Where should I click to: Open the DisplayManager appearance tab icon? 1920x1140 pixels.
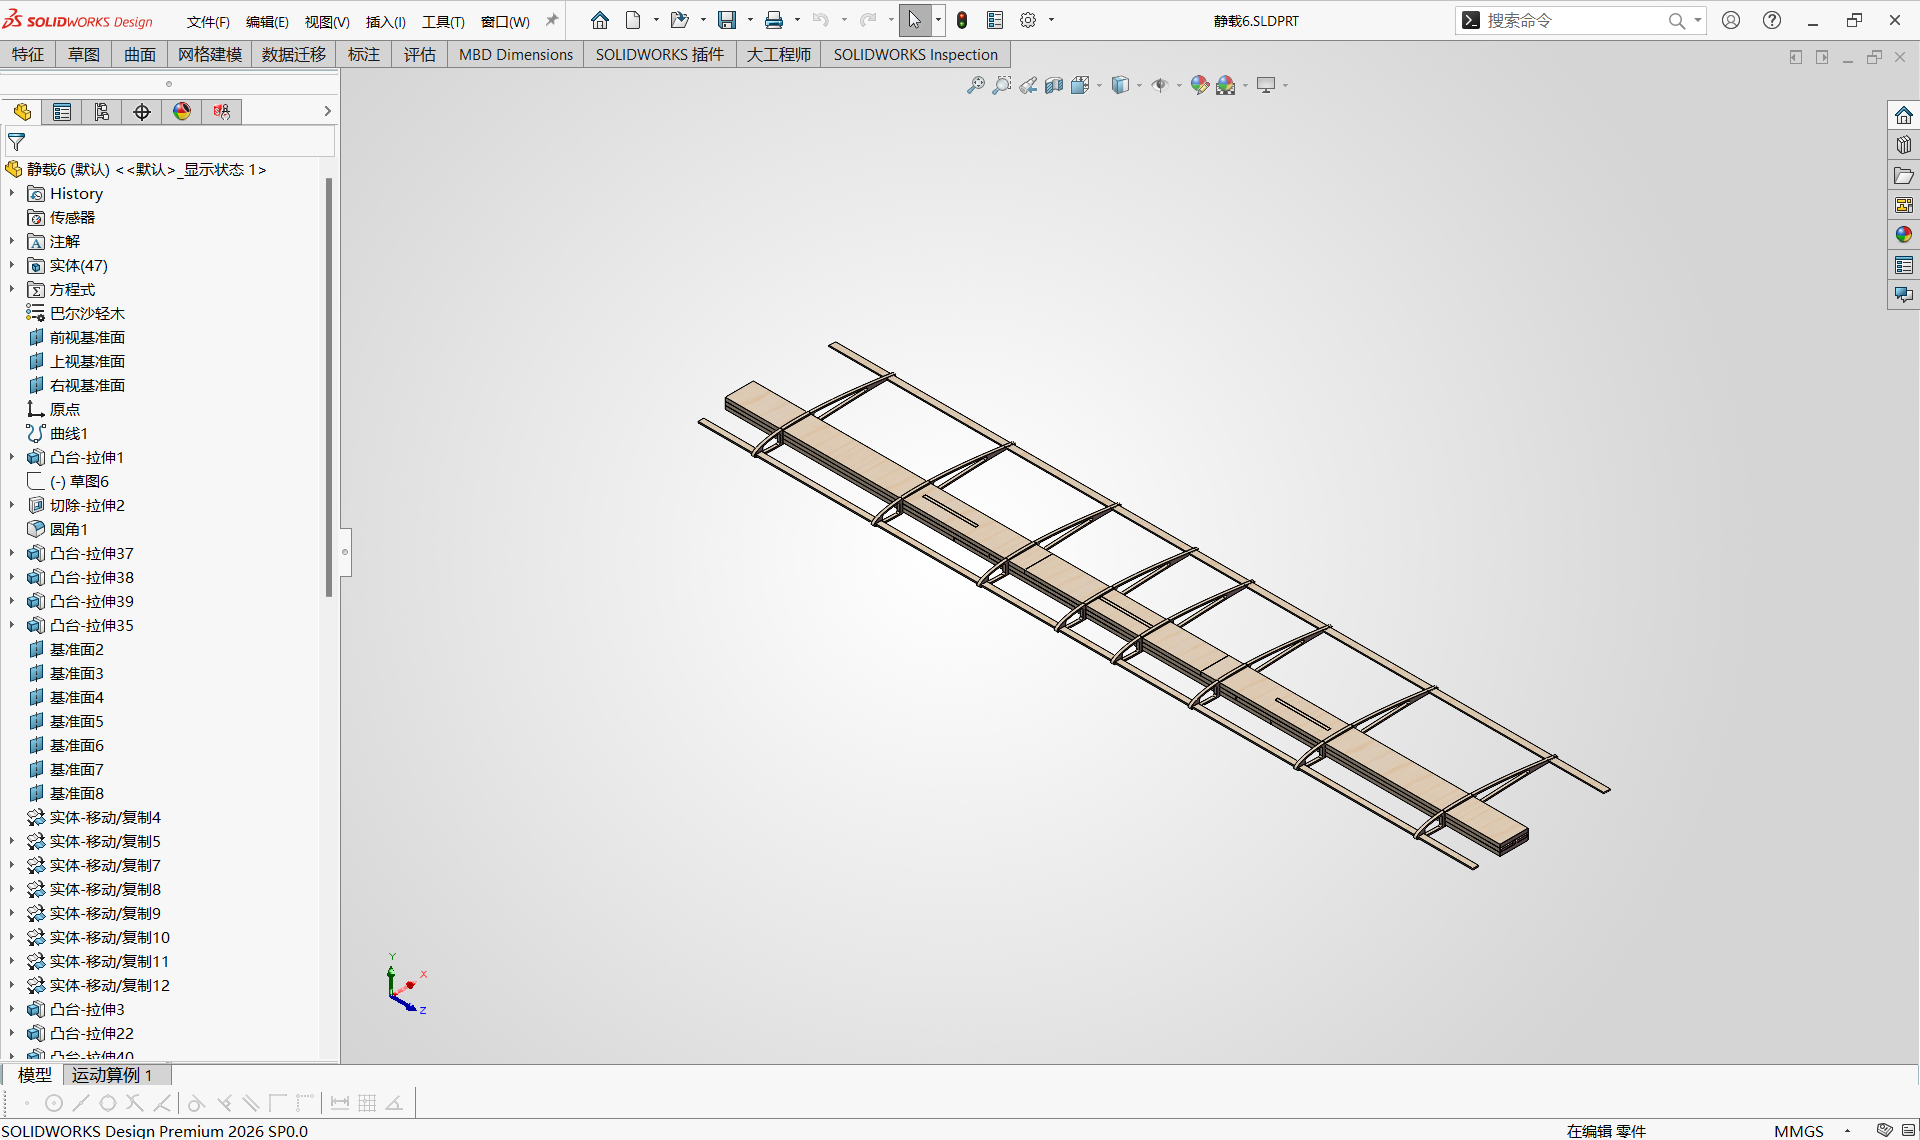pos(182,112)
